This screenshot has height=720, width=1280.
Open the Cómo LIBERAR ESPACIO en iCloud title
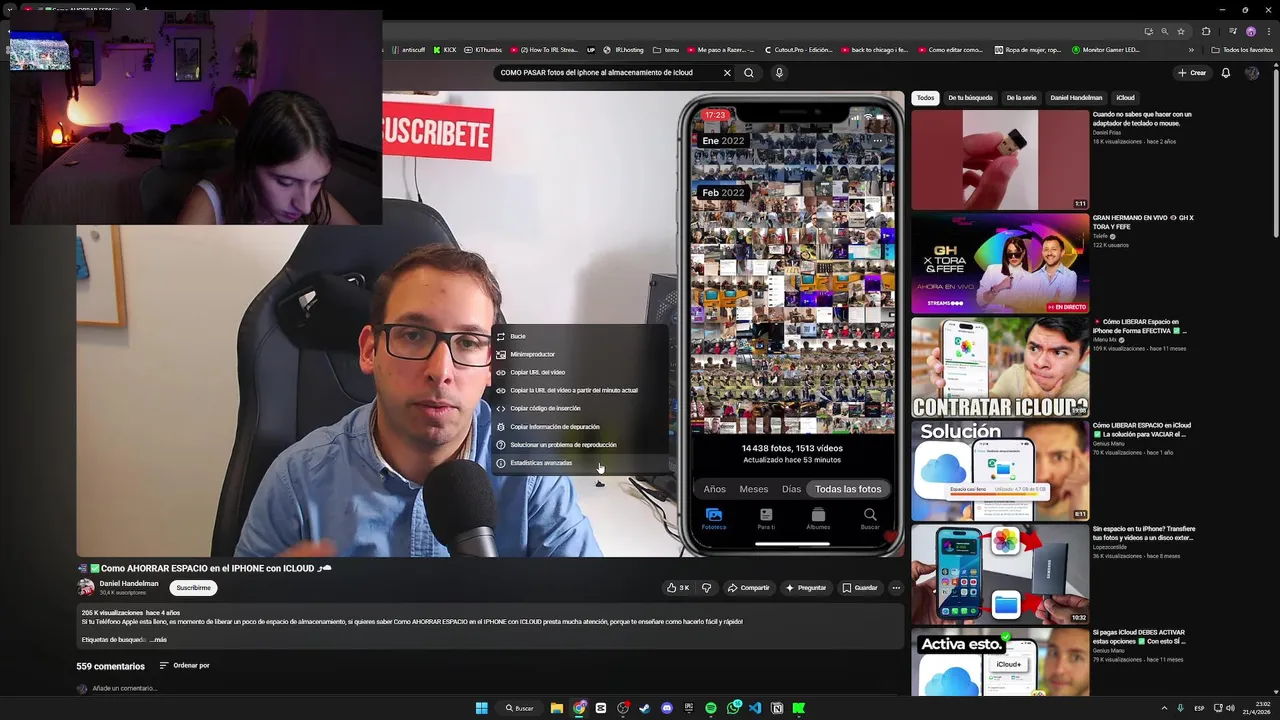click(x=1142, y=430)
